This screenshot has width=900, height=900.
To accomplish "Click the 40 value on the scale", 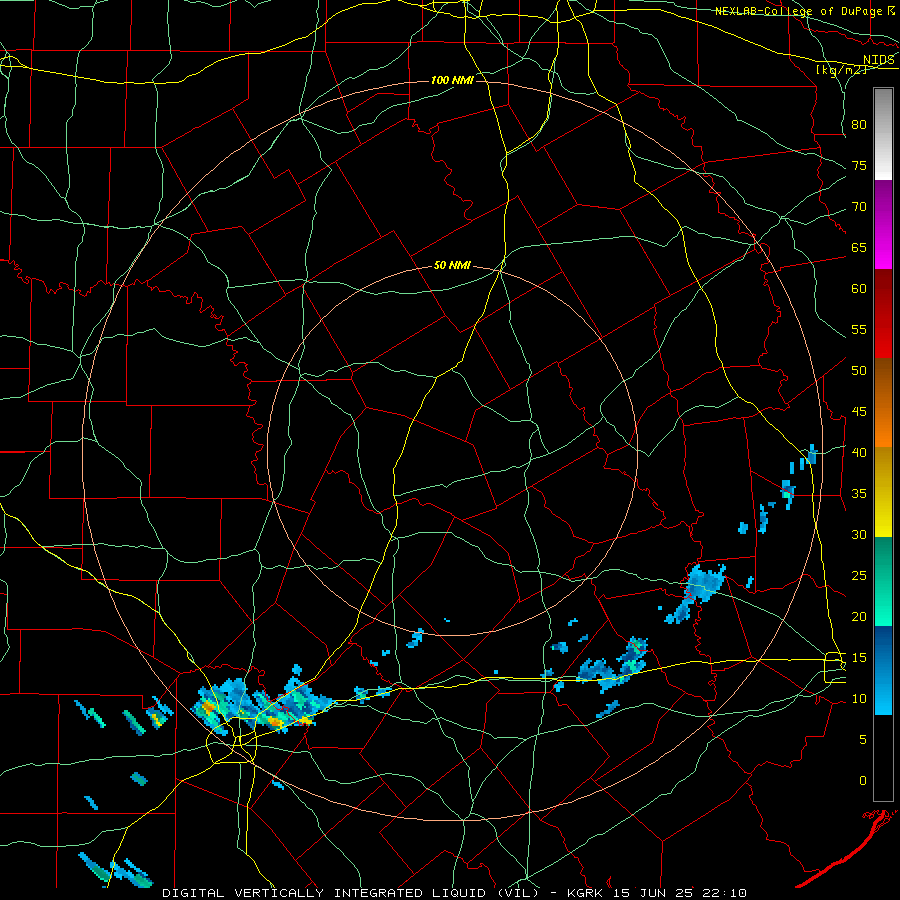I will [859, 452].
